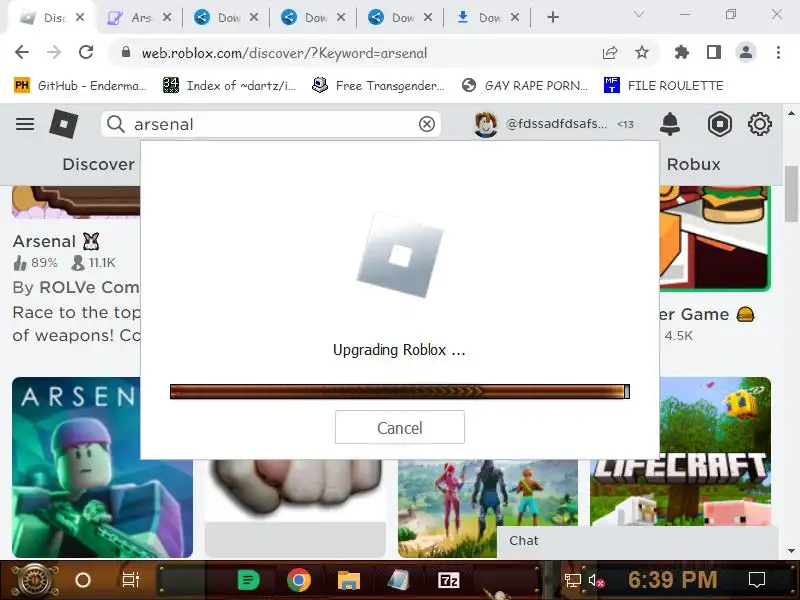Close the Disc tab
This screenshot has height=600, width=800.
(80, 17)
